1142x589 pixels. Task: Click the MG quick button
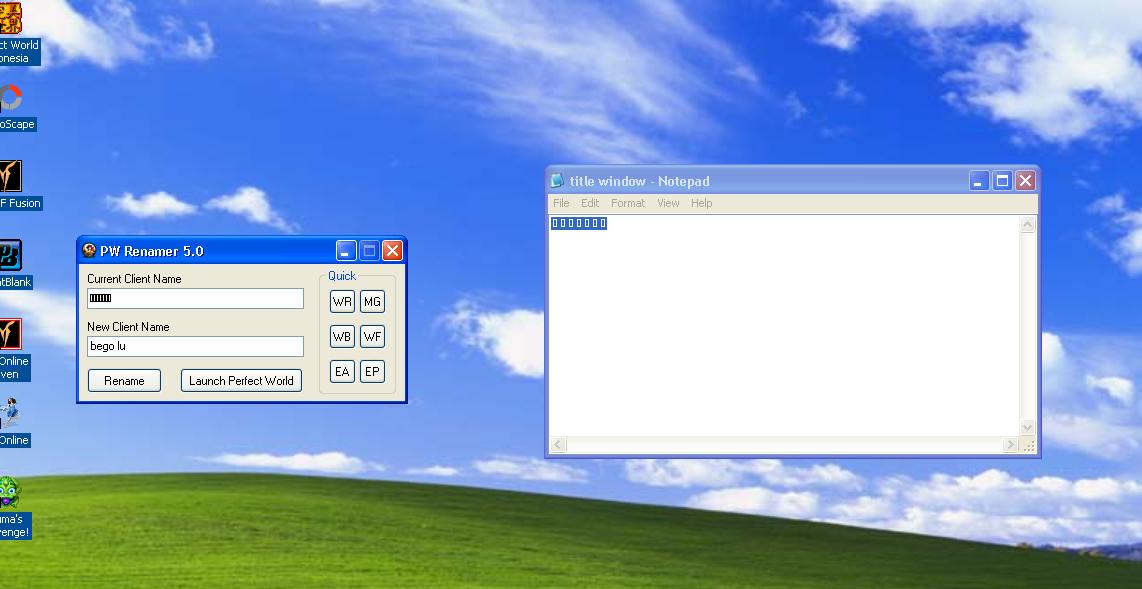pyautogui.click(x=372, y=301)
